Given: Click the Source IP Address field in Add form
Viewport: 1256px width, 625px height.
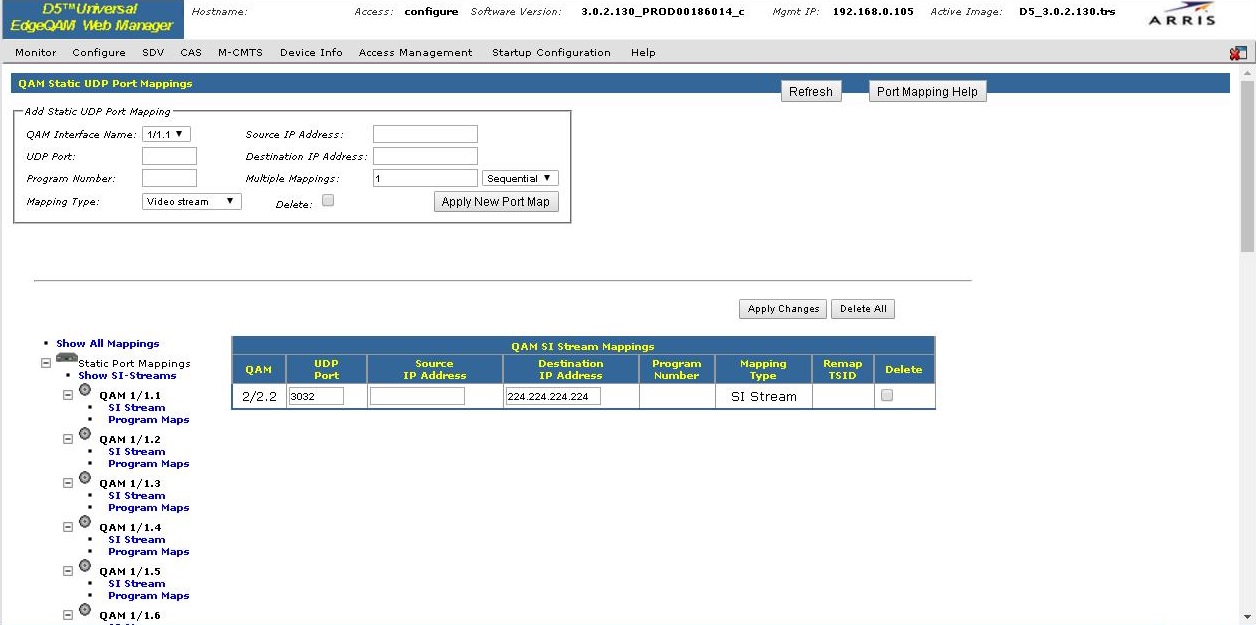Looking at the screenshot, I should (x=425, y=134).
